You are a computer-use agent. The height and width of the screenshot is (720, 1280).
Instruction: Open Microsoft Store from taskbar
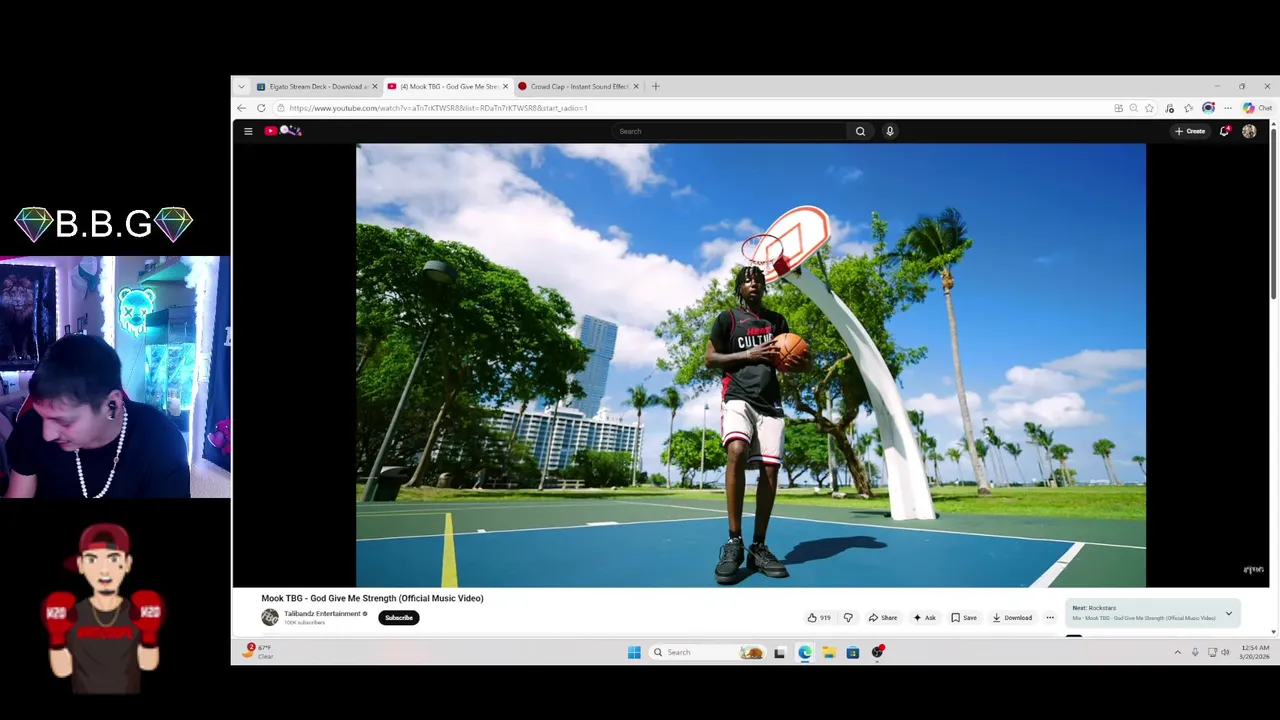pyautogui.click(x=853, y=652)
